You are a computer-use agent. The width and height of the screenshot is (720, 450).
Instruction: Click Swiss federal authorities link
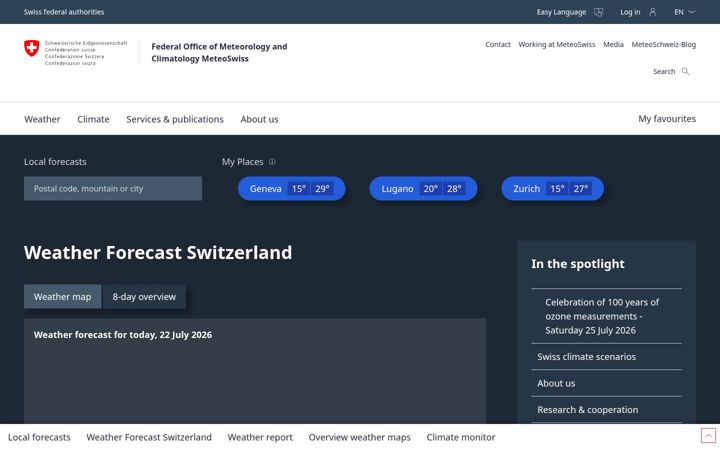click(x=64, y=12)
